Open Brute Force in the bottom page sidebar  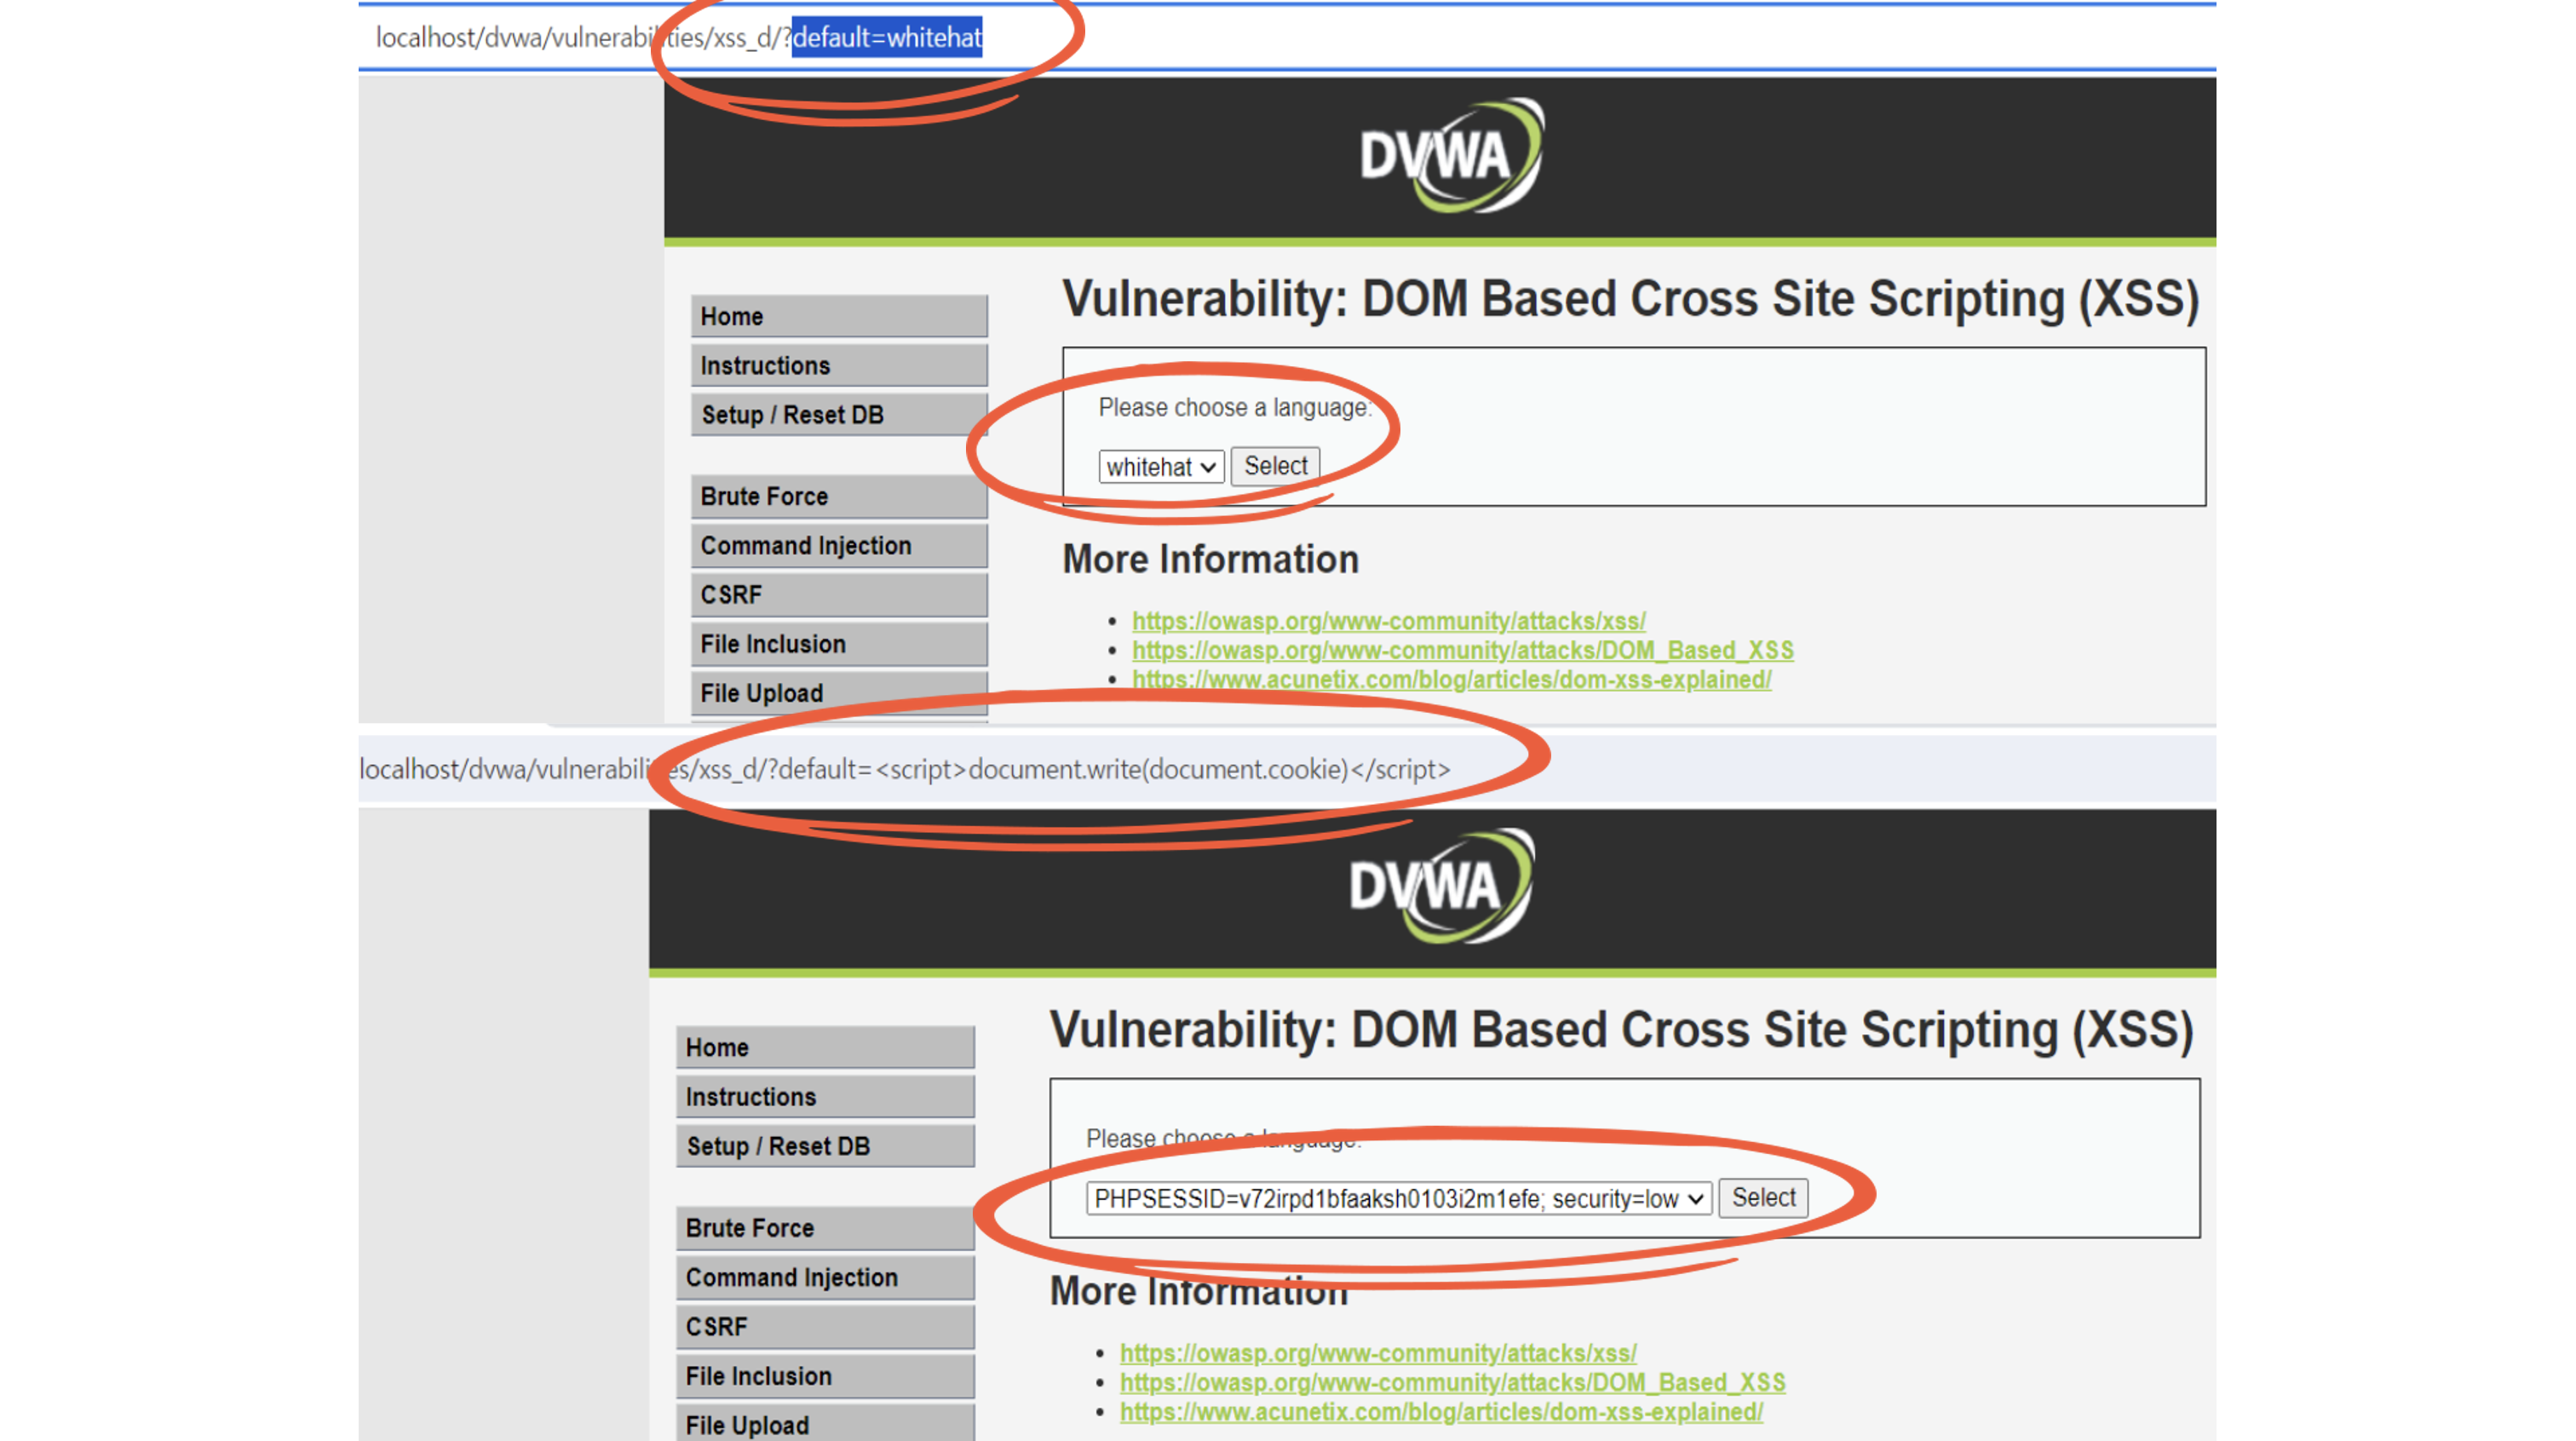click(825, 1228)
